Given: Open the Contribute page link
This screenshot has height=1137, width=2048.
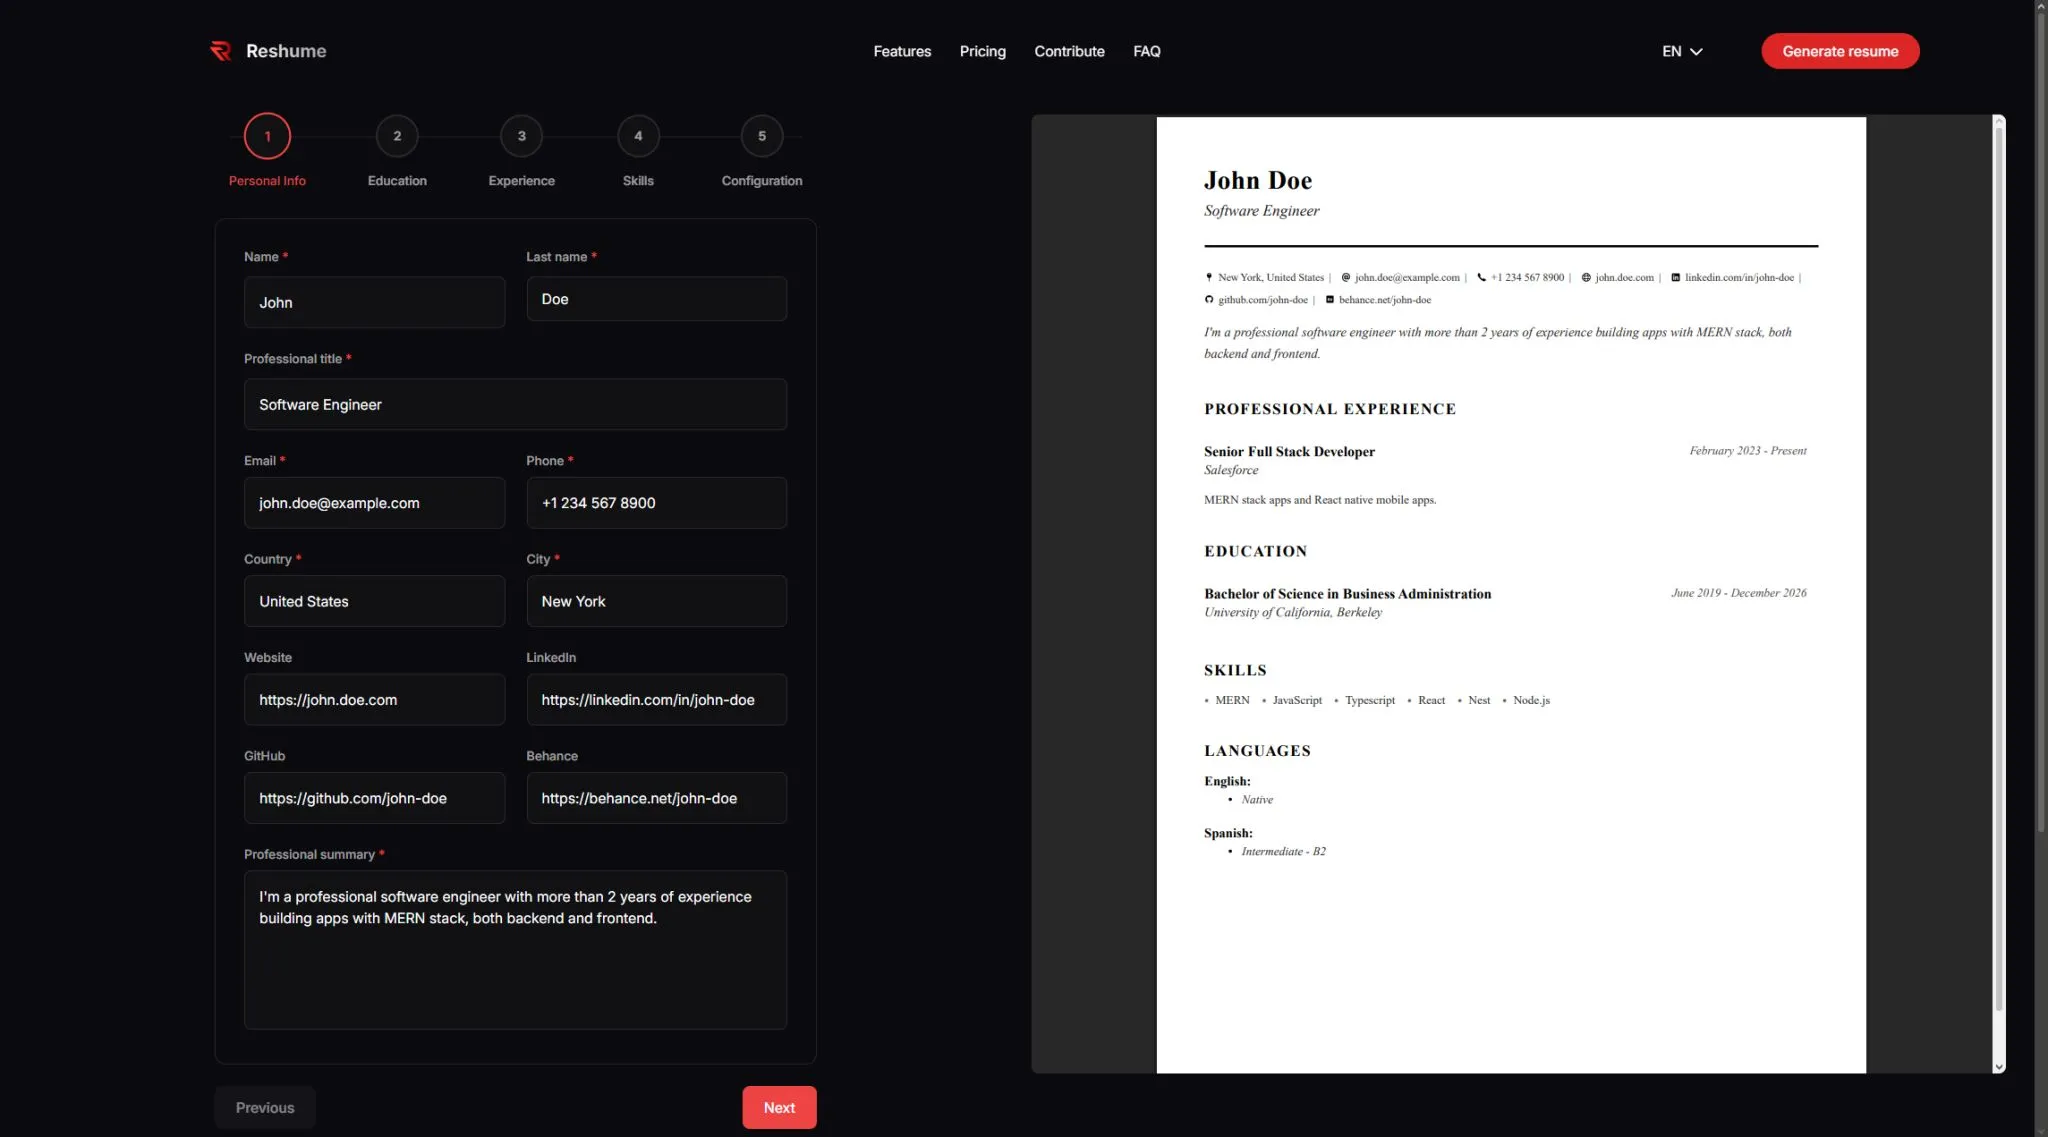Looking at the screenshot, I should click(1068, 51).
